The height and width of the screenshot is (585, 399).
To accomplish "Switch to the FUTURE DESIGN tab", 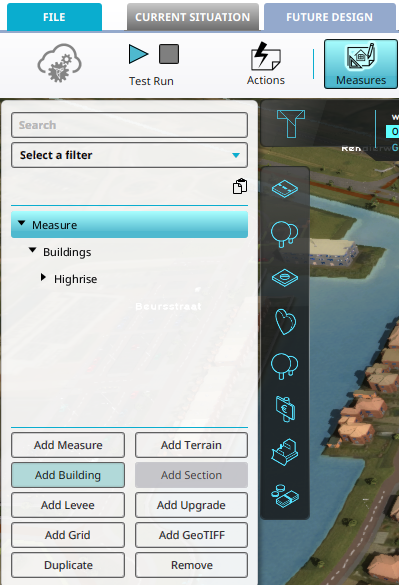I will pos(330,17).
